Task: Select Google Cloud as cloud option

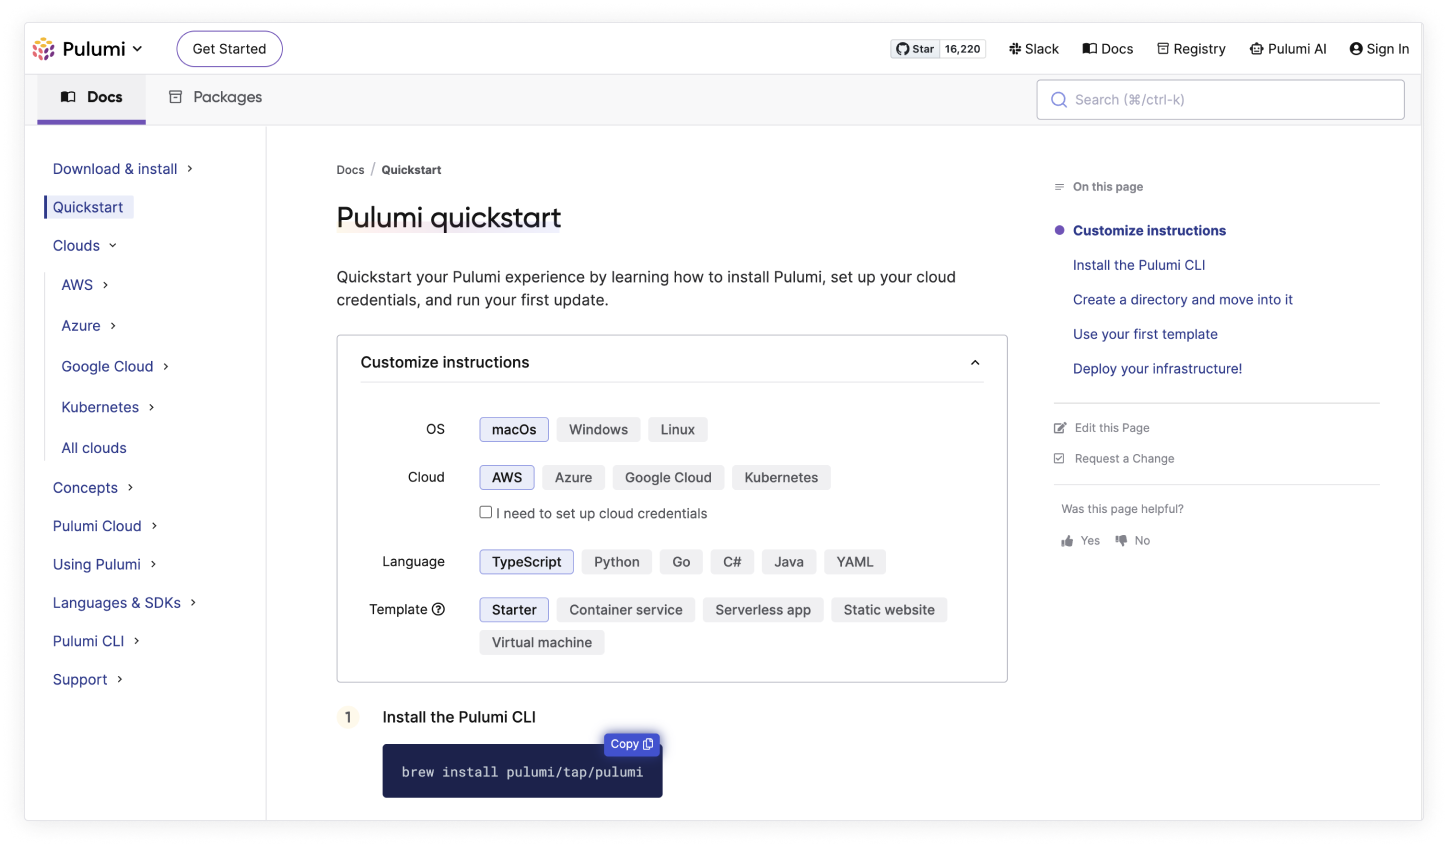Action: click(x=668, y=478)
